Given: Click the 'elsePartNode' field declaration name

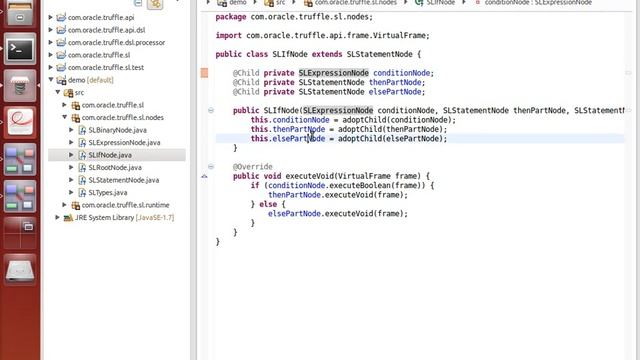Looking at the screenshot, I should tap(395, 92).
